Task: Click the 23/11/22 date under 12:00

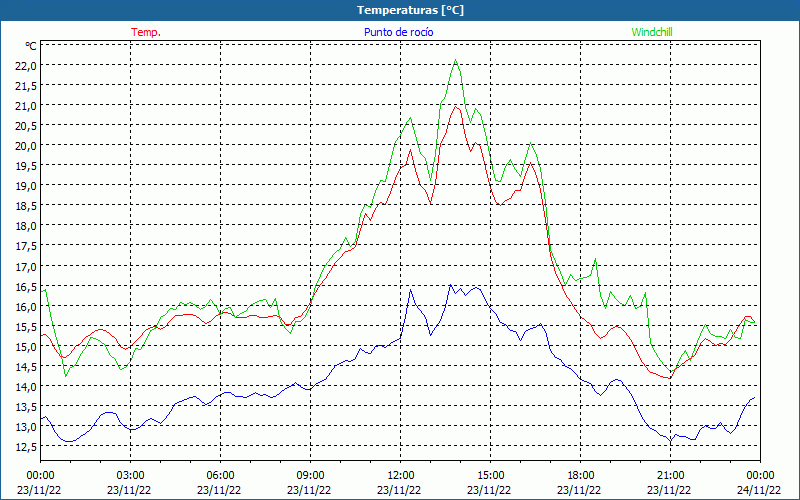Action: coord(399,490)
